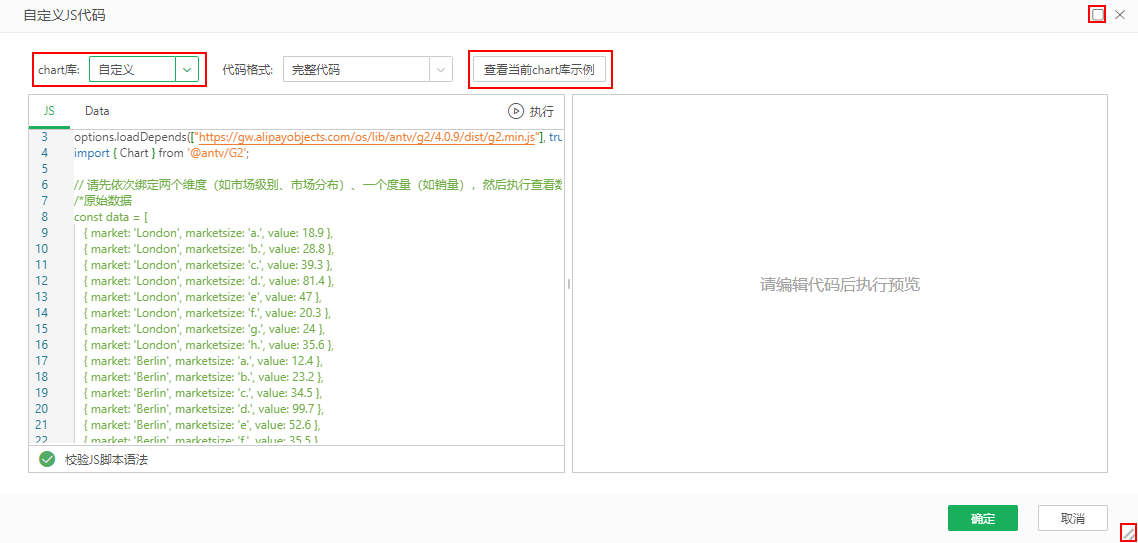The width and height of the screenshot is (1138, 543).
Task: Run the code with the 执行 play icon
Action: pyautogui.click(x=516, y=111)
